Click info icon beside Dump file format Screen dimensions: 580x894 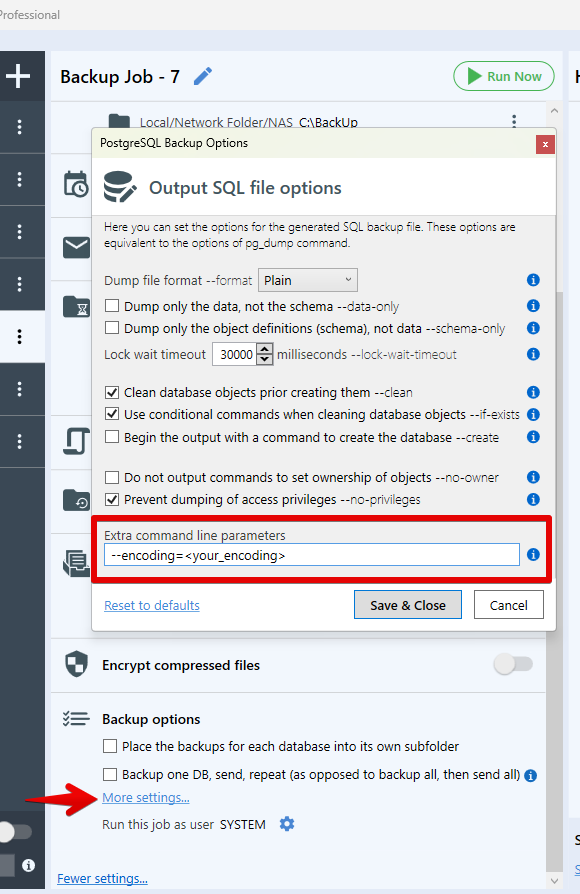[x=533, y=280]
